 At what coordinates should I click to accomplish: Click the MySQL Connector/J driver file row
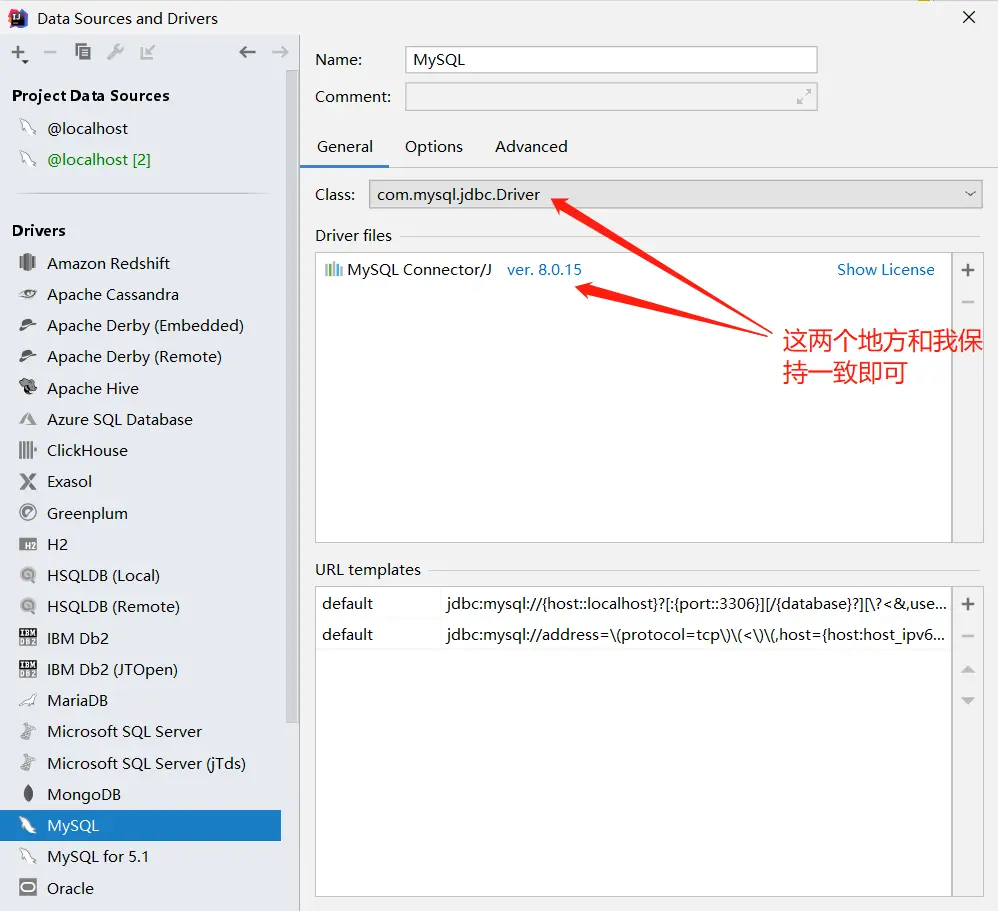coord(633,270)
